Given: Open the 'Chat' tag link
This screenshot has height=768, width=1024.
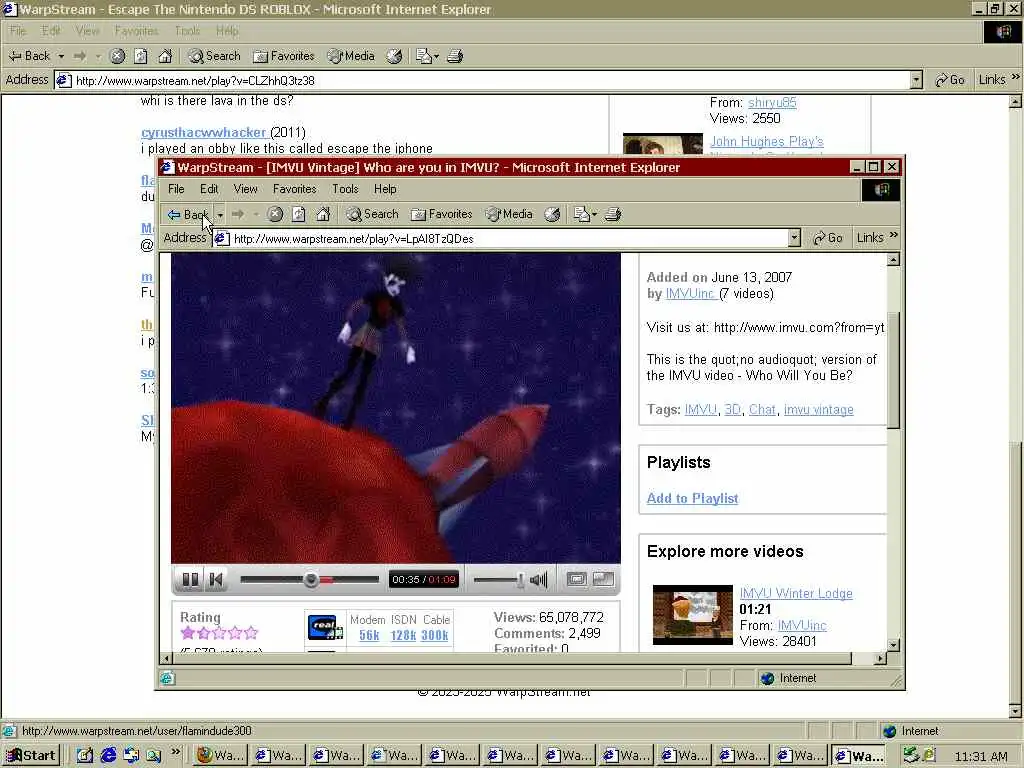Looking at the screenshot, I should 761,409.
